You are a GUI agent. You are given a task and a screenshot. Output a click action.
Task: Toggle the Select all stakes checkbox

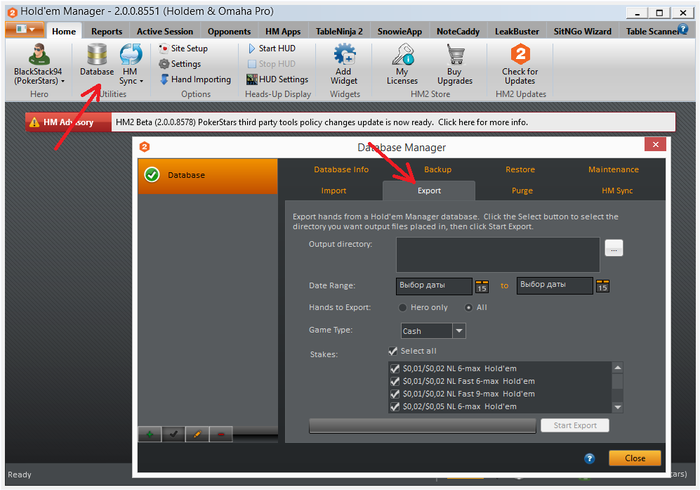coord(393,351)
